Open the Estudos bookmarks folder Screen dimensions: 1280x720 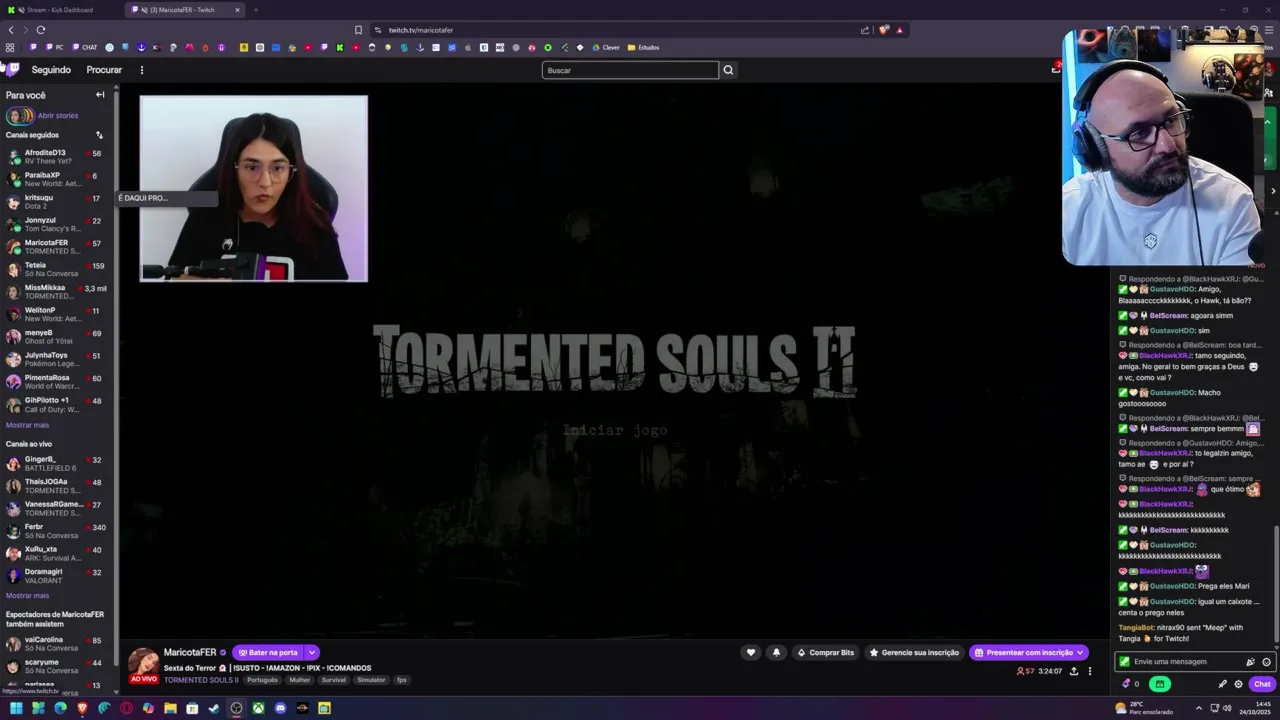[x=643, y=47]
